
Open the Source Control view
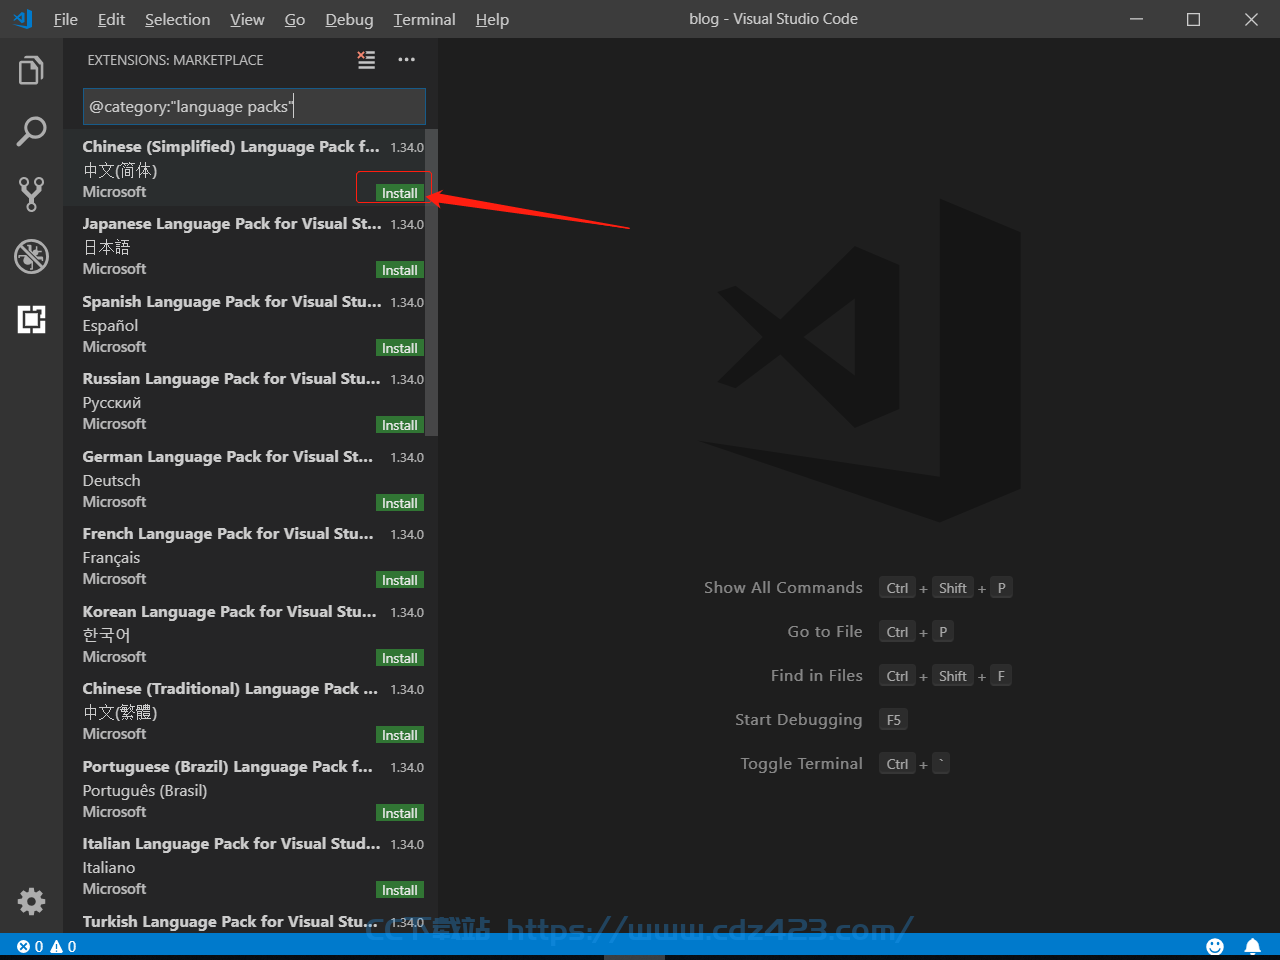31,194
